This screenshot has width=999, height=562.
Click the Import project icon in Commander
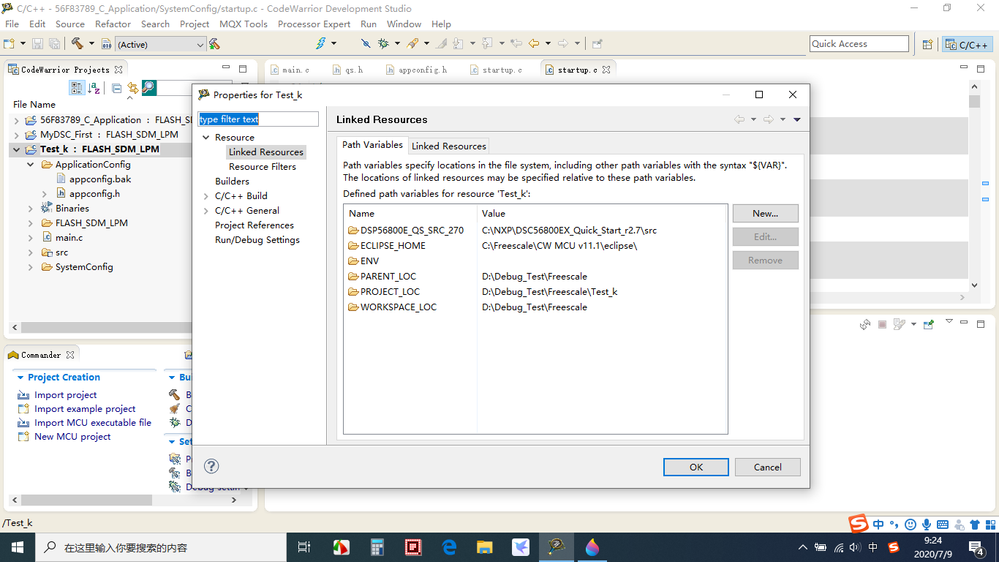click(x=24, y=394)
